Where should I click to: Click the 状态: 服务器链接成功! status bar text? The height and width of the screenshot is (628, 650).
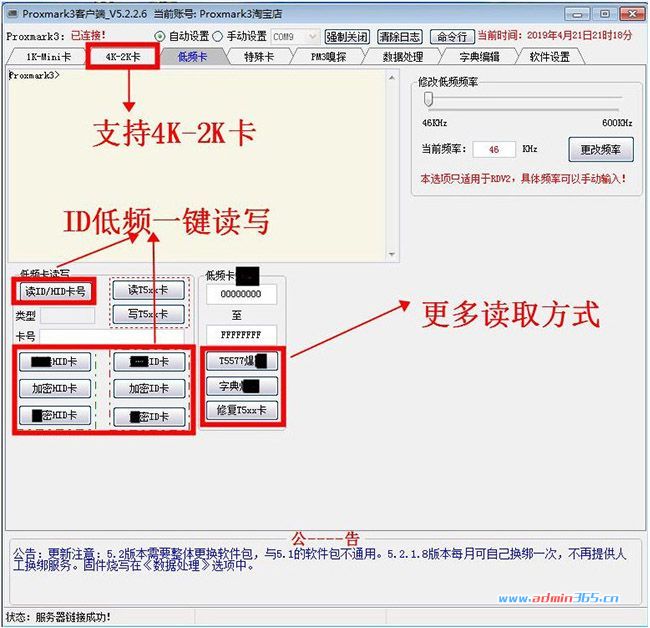58,617
